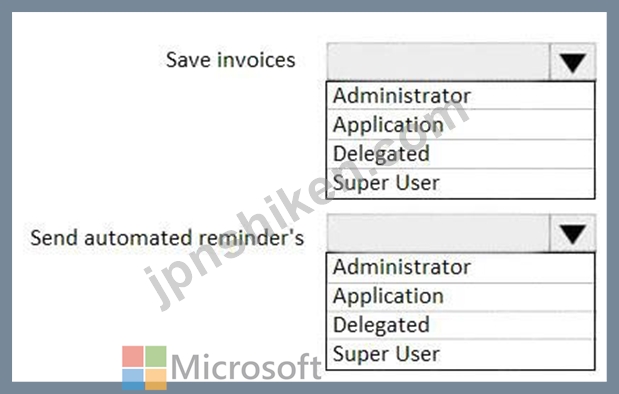Select Delegated under Save invoices

pos(460,154)
